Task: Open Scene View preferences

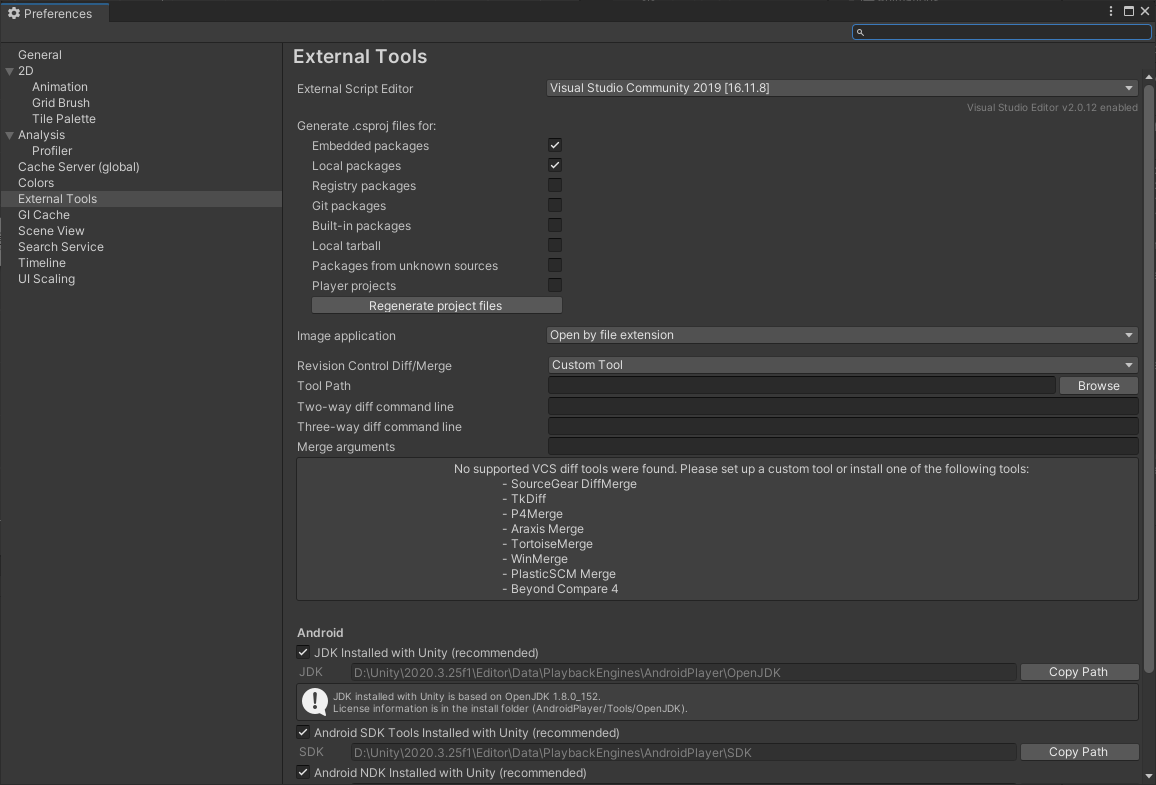Action: coord(51,231)
